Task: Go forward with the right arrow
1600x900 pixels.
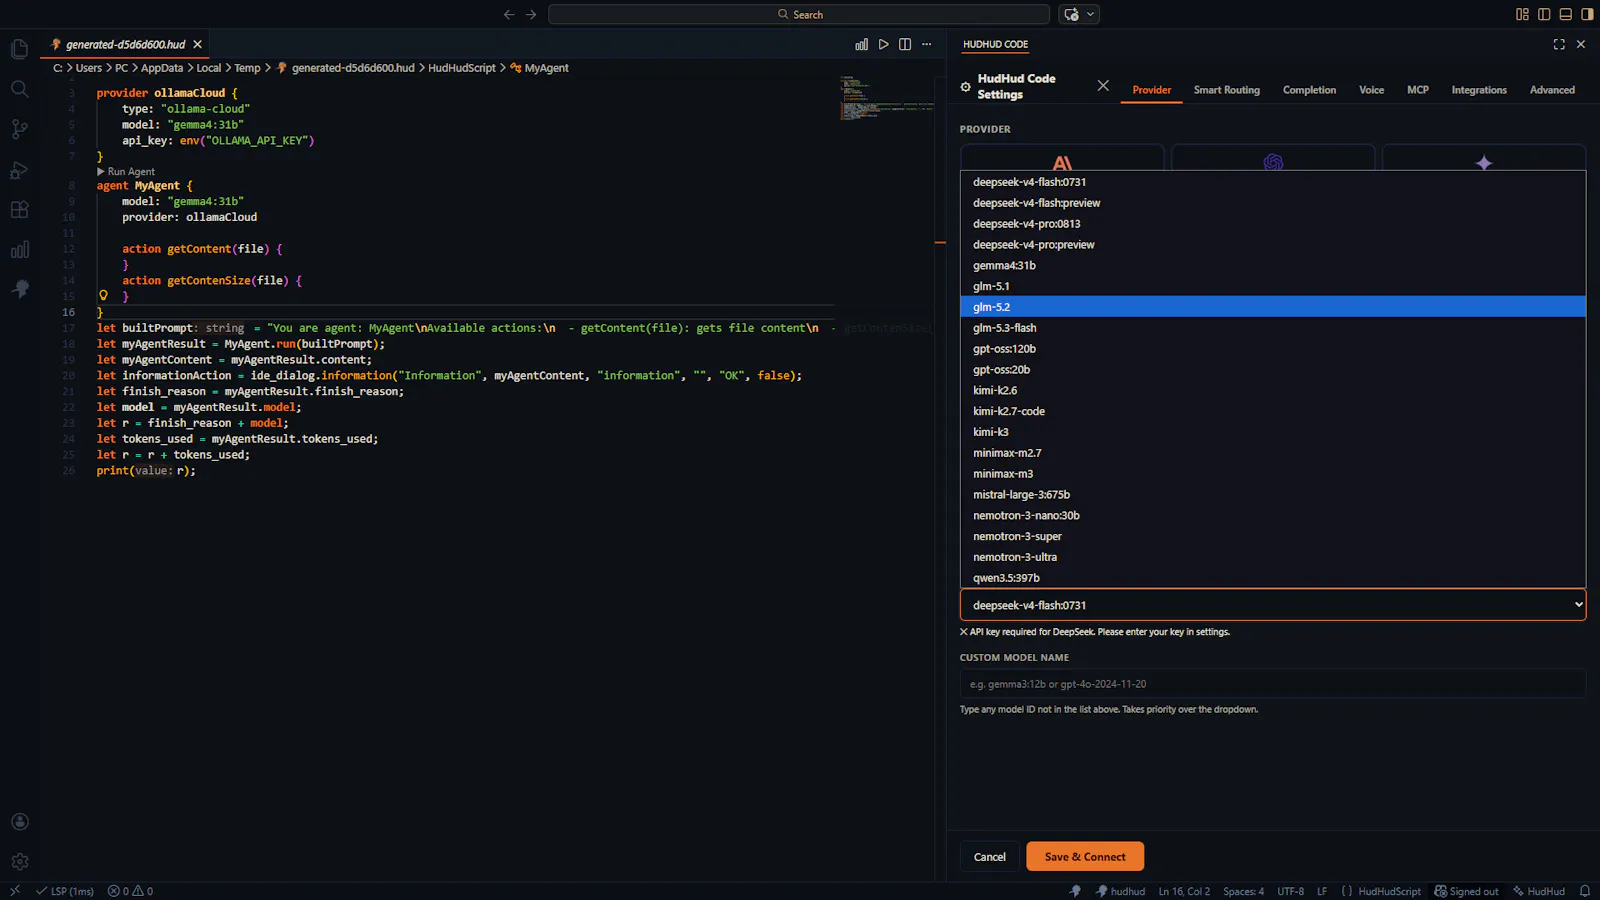Action: (531, 14)
